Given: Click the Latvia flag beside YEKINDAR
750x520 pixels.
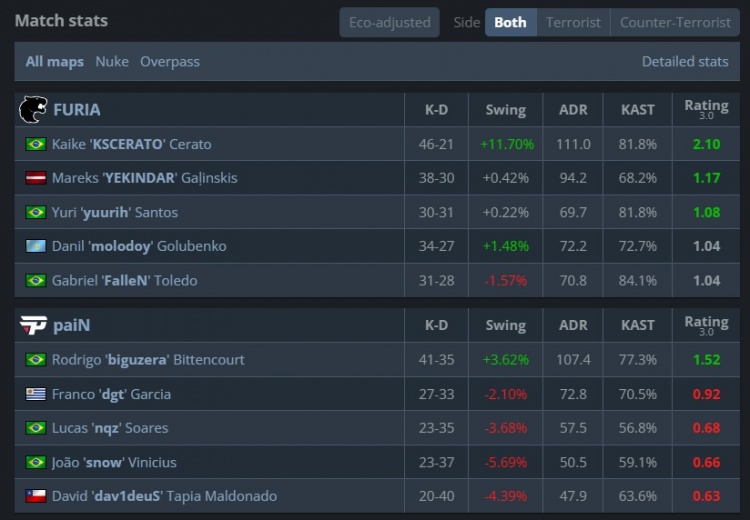Looking at the screenshot, I should [36, 178].
